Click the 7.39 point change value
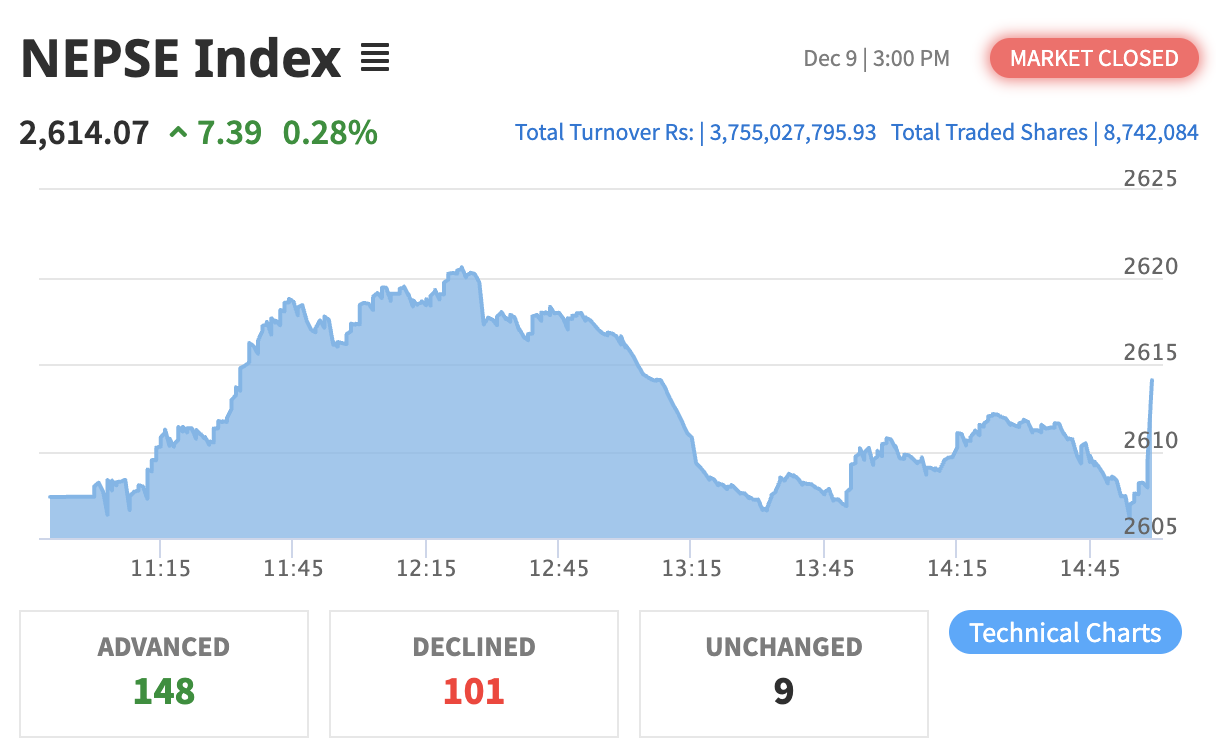Image resolution: width=1216 pixels, height=745 pixels. point(229,131)
